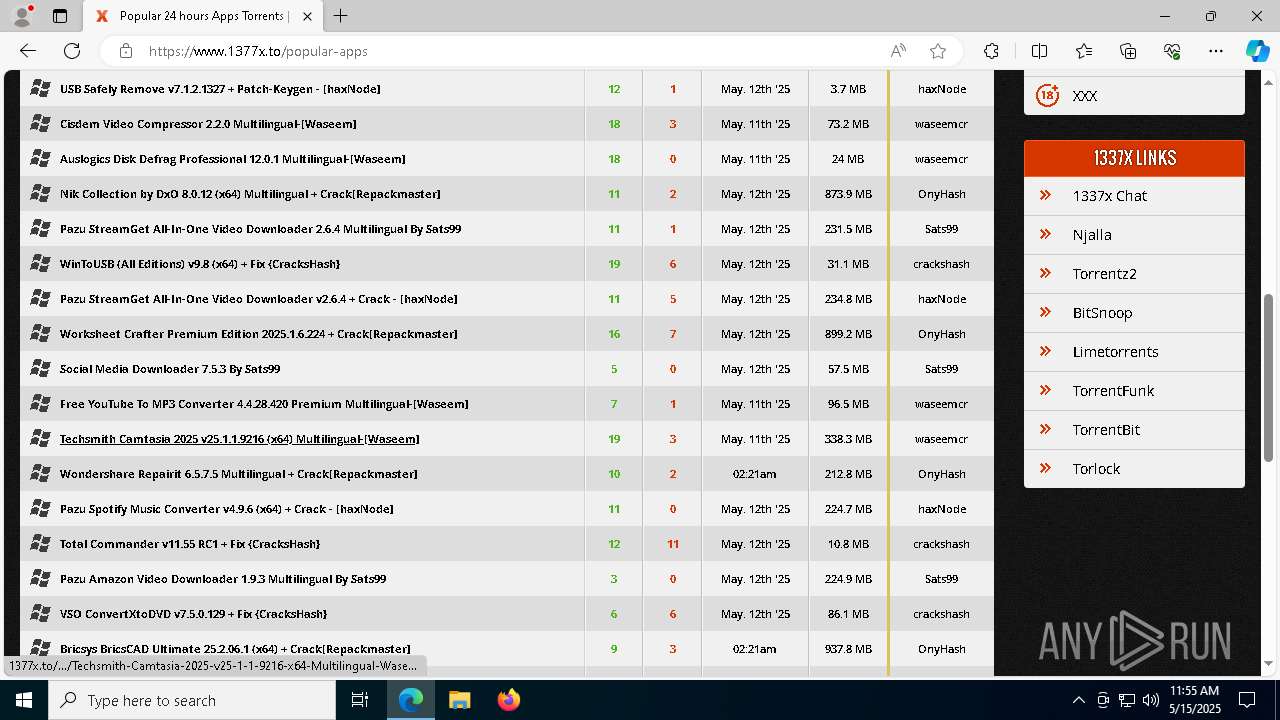Viewport: 1280px width, 720px height.
Task: Open uploader Sats99 on Social Media Downloader row
Action: [x=942, y=369]
